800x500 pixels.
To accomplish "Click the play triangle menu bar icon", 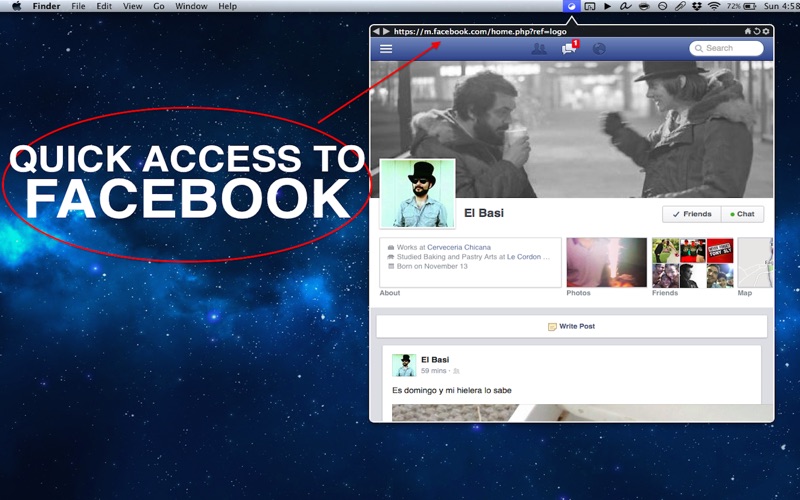I will pyautogui.click(x=607, y=6).
